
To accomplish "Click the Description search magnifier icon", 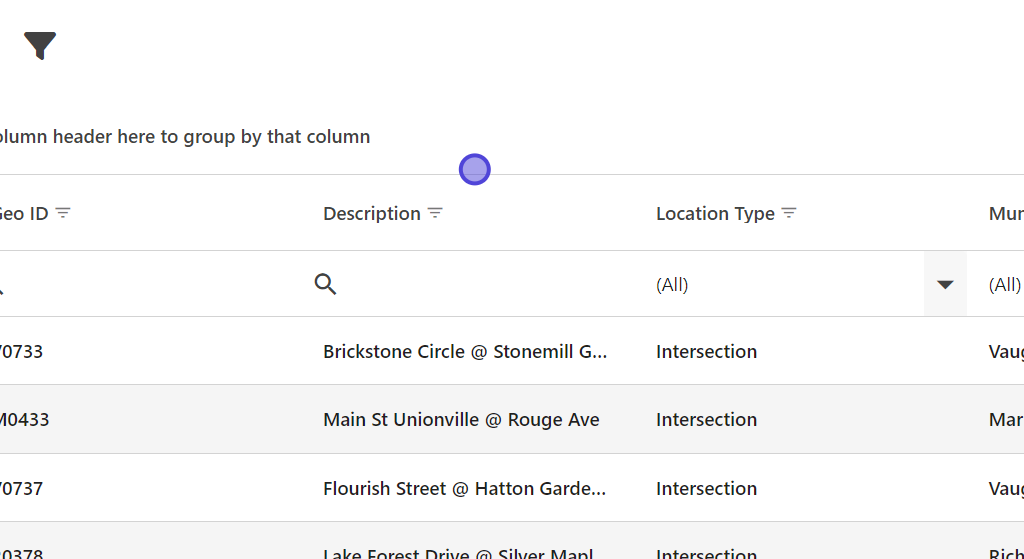I will pos(325,284).
